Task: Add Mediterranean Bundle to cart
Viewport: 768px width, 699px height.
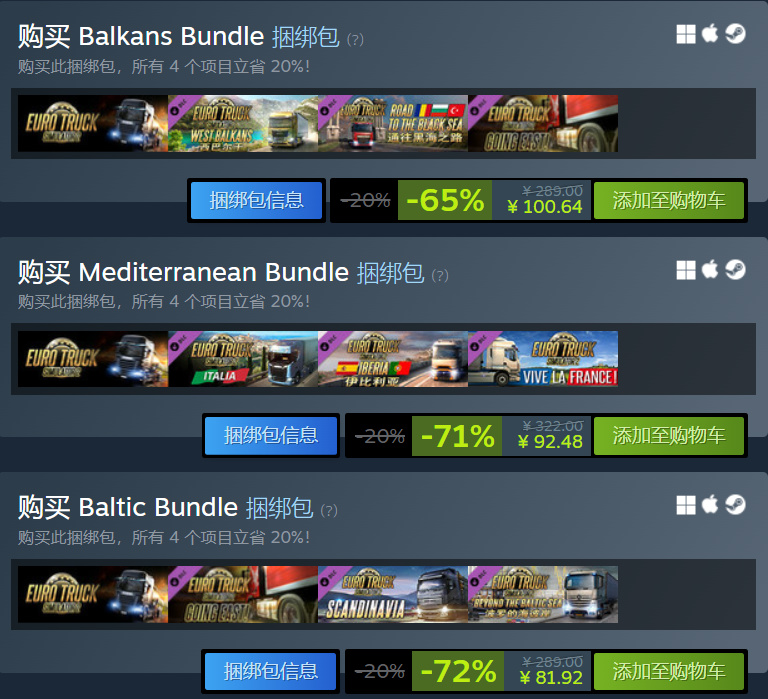Action: click(669, 435)
